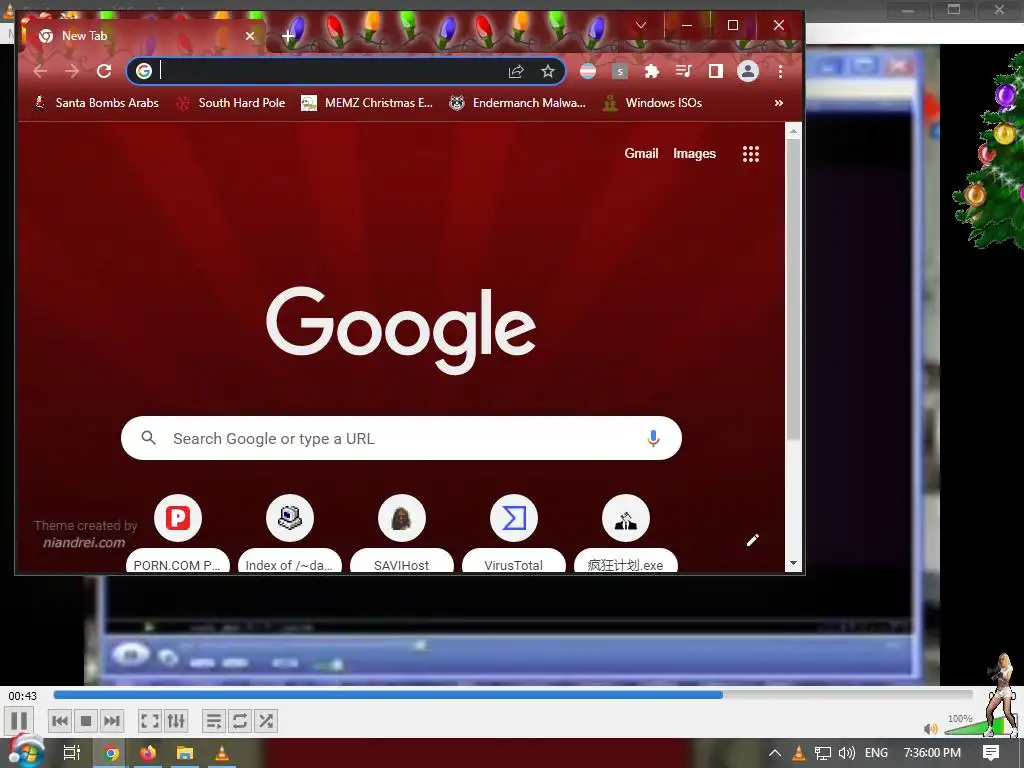This screenshot has height=768, width=1024.
Task: Click VLC elapsed time 00:43
Action: (22, 696)
